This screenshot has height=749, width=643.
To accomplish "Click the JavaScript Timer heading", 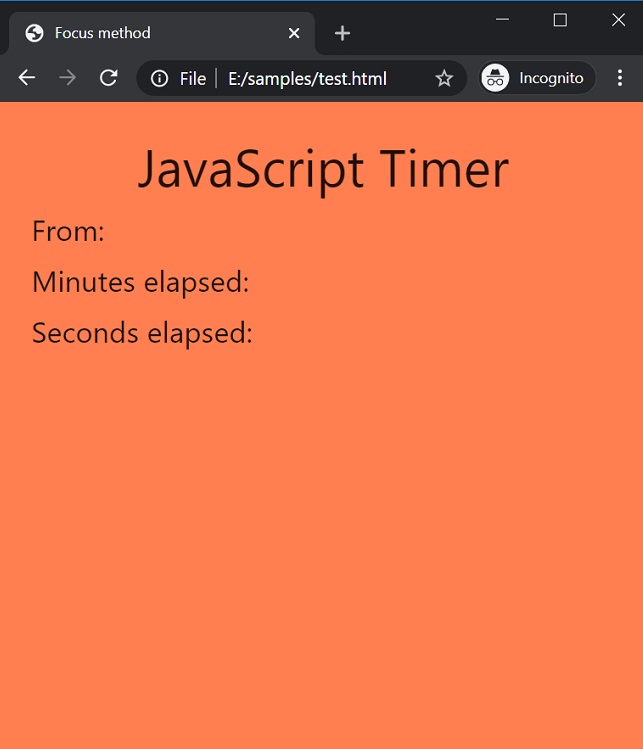I will click(x=323, y=170).
